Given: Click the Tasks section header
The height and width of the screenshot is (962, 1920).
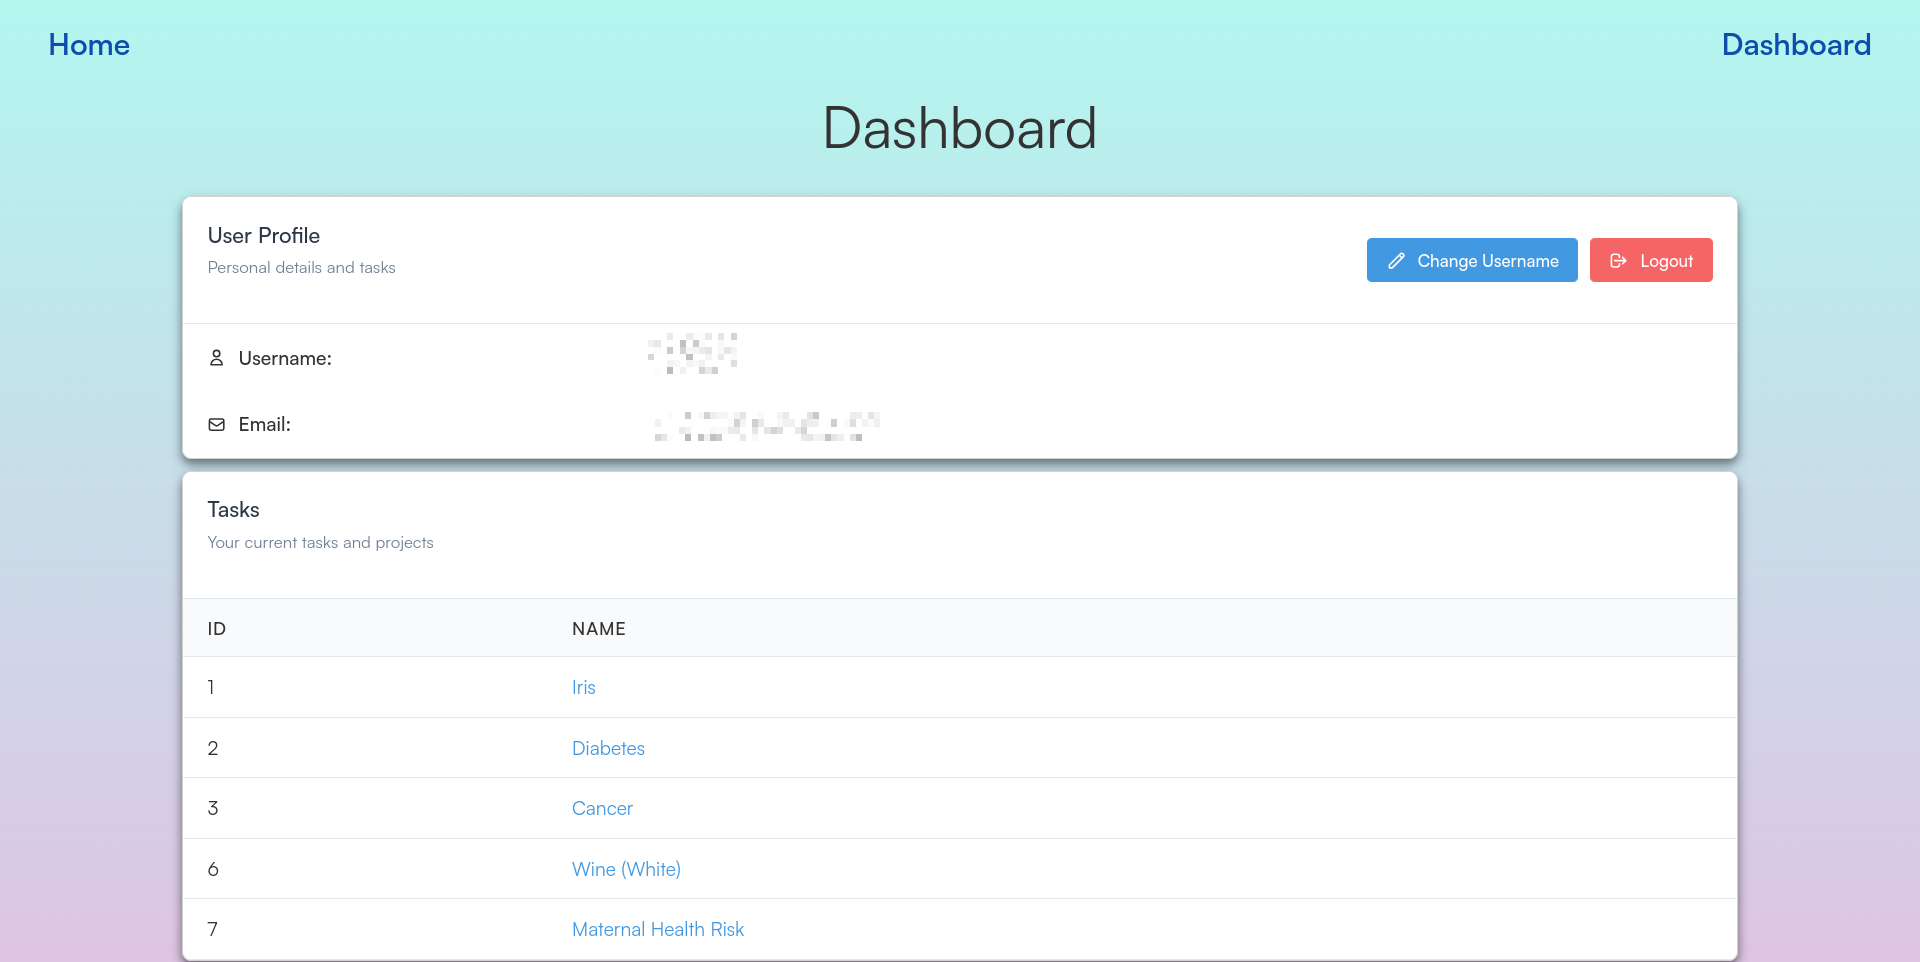Looking at the screenshot, I should pos(233,509).
